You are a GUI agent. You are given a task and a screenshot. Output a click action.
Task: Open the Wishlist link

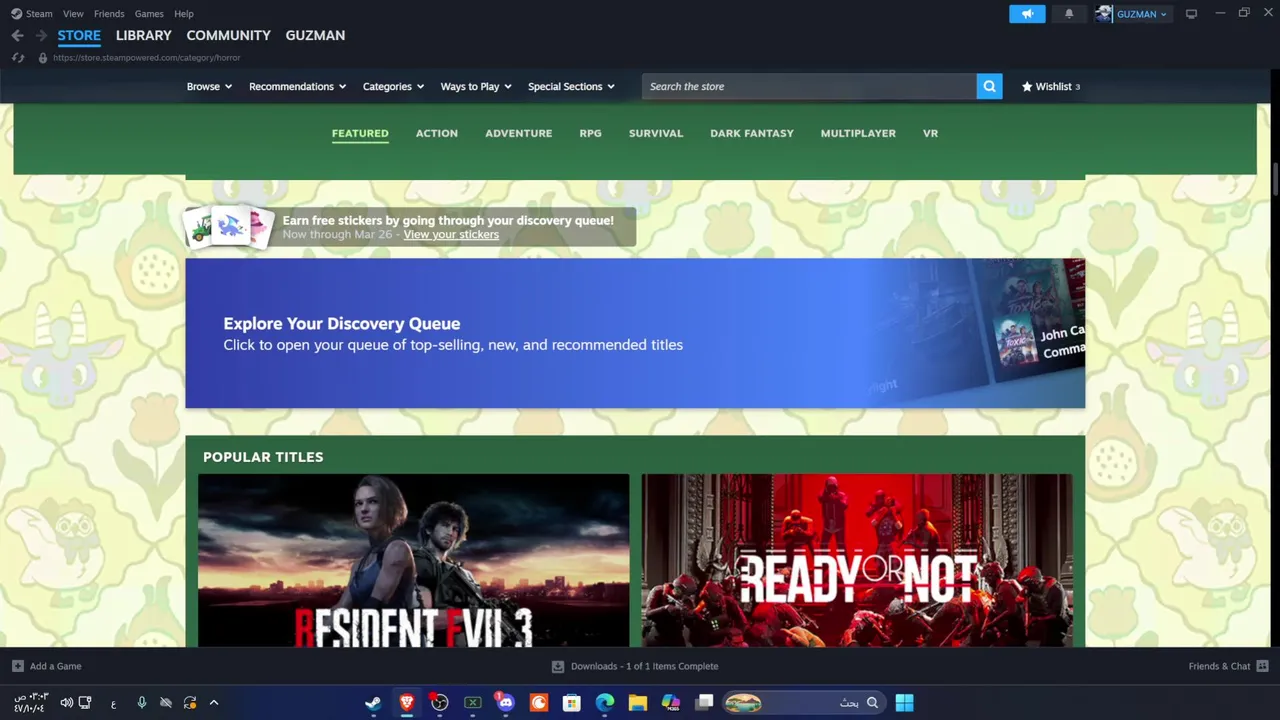1053,86
